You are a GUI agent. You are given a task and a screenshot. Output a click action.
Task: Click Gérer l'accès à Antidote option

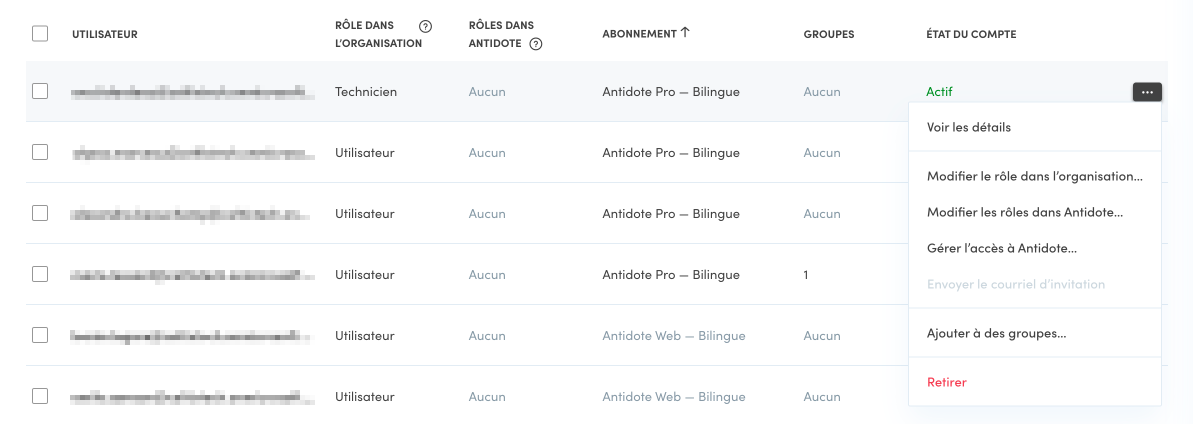[x=1001, y=248]
